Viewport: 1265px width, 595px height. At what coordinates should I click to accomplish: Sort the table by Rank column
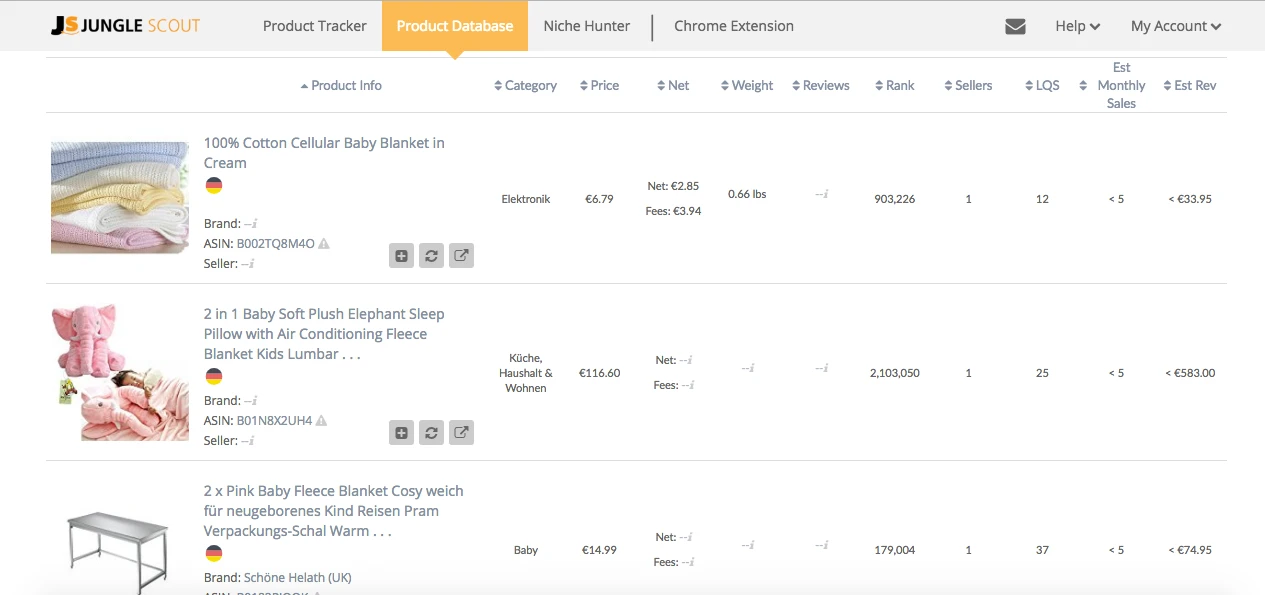click(x=894, y=85)
